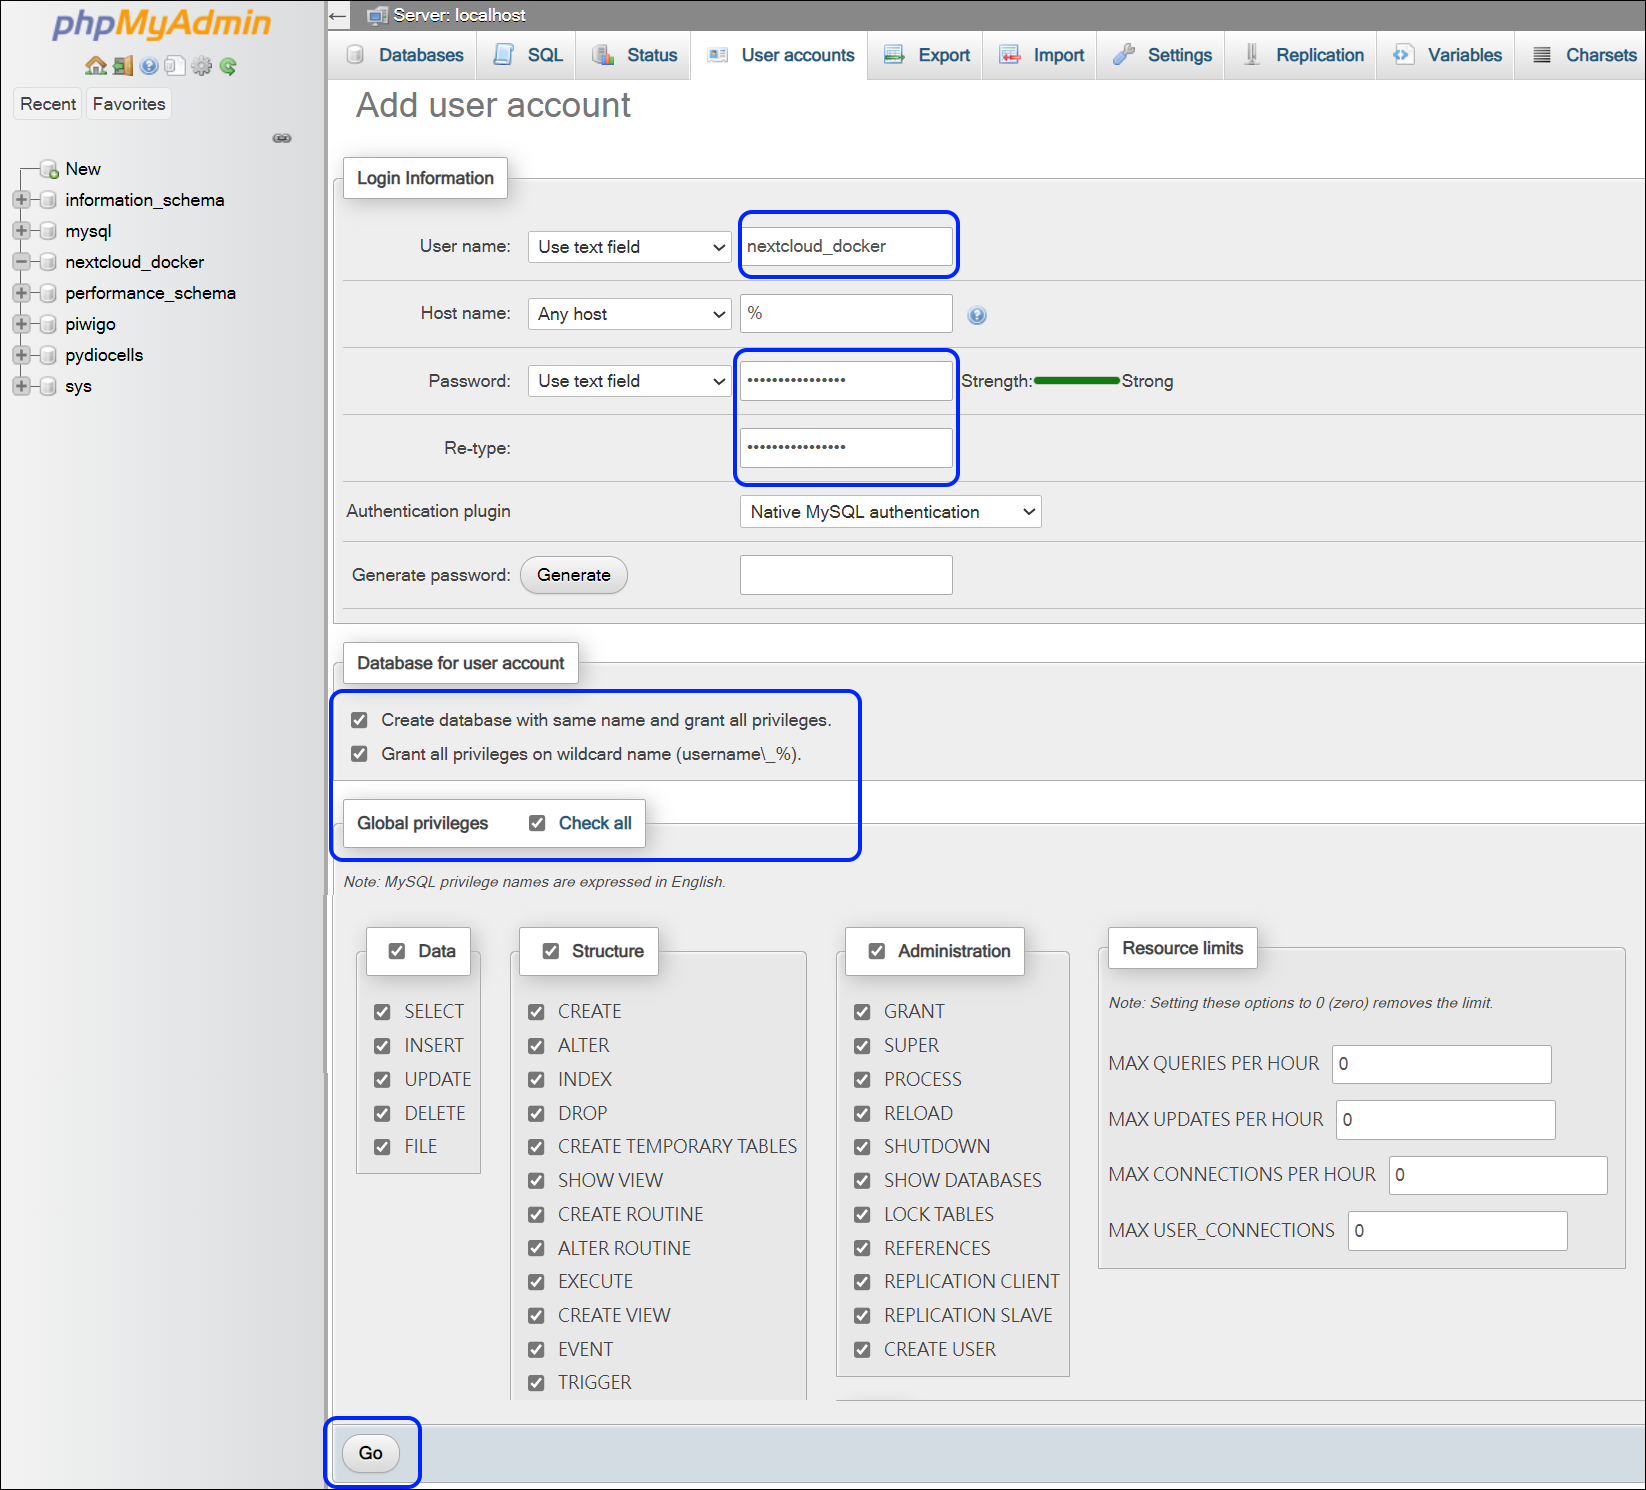Toggle the TRIGGER privilege checkbox
This screenshot has height=1490, width=1646.
(x=537, y=1383)
